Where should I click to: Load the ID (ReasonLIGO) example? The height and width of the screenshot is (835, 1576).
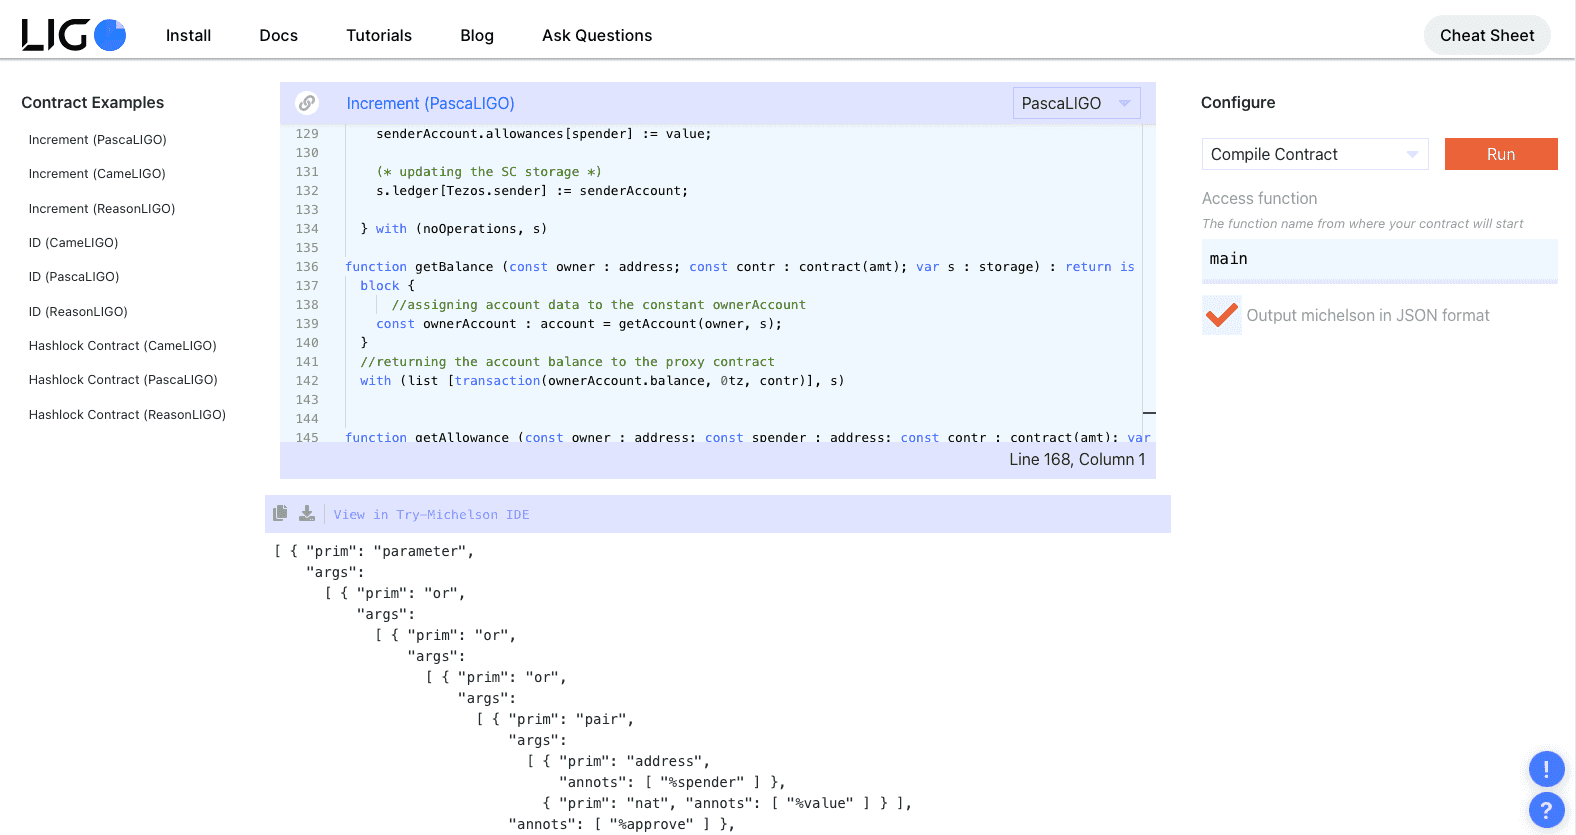[78, 312]
